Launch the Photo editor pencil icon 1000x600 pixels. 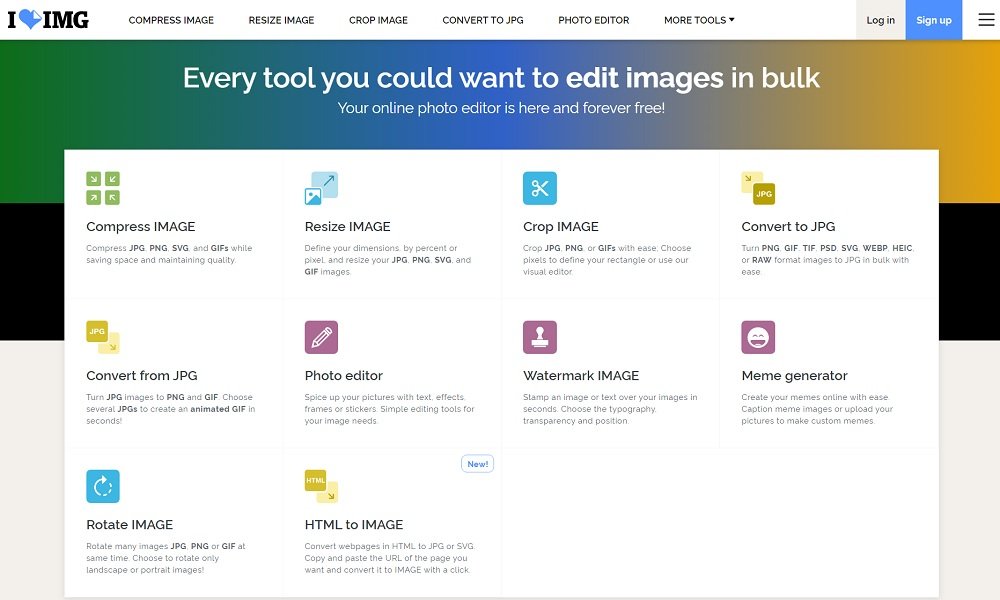point(321,337)
